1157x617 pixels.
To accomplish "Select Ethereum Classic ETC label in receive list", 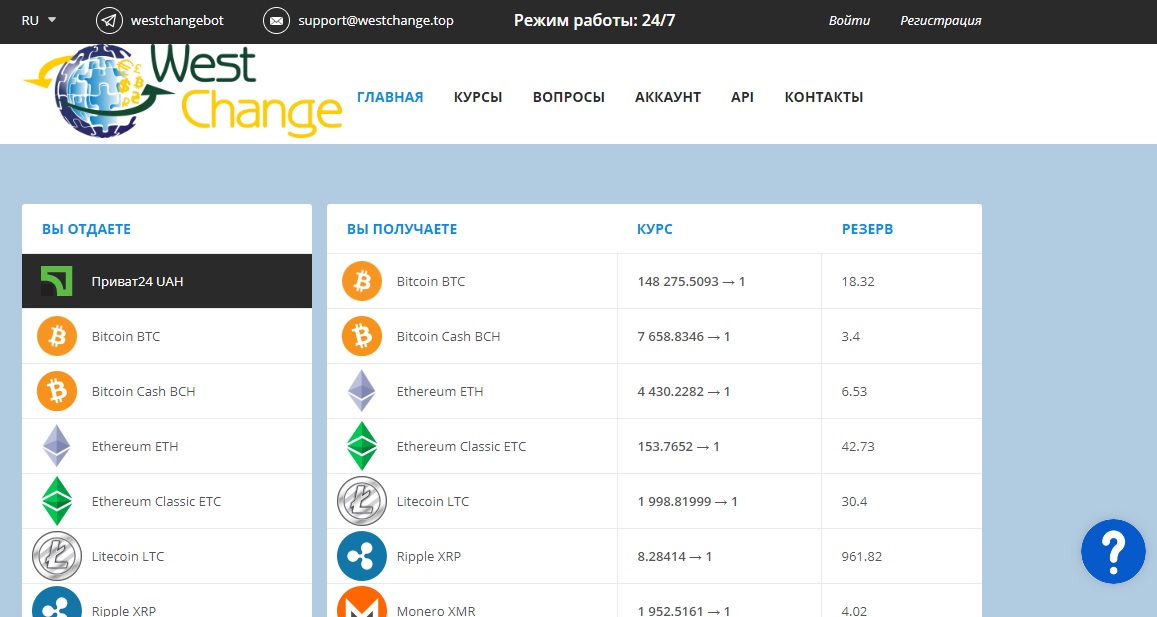I will [461, 447].
